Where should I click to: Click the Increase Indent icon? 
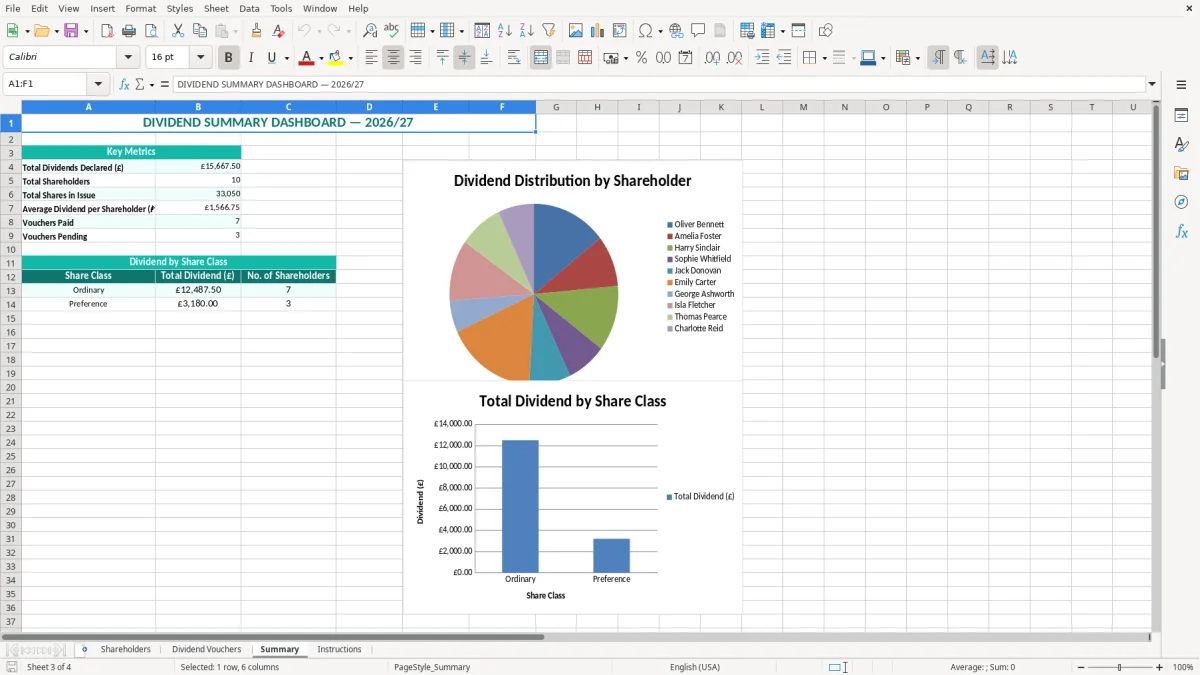[x=762, y=58]
